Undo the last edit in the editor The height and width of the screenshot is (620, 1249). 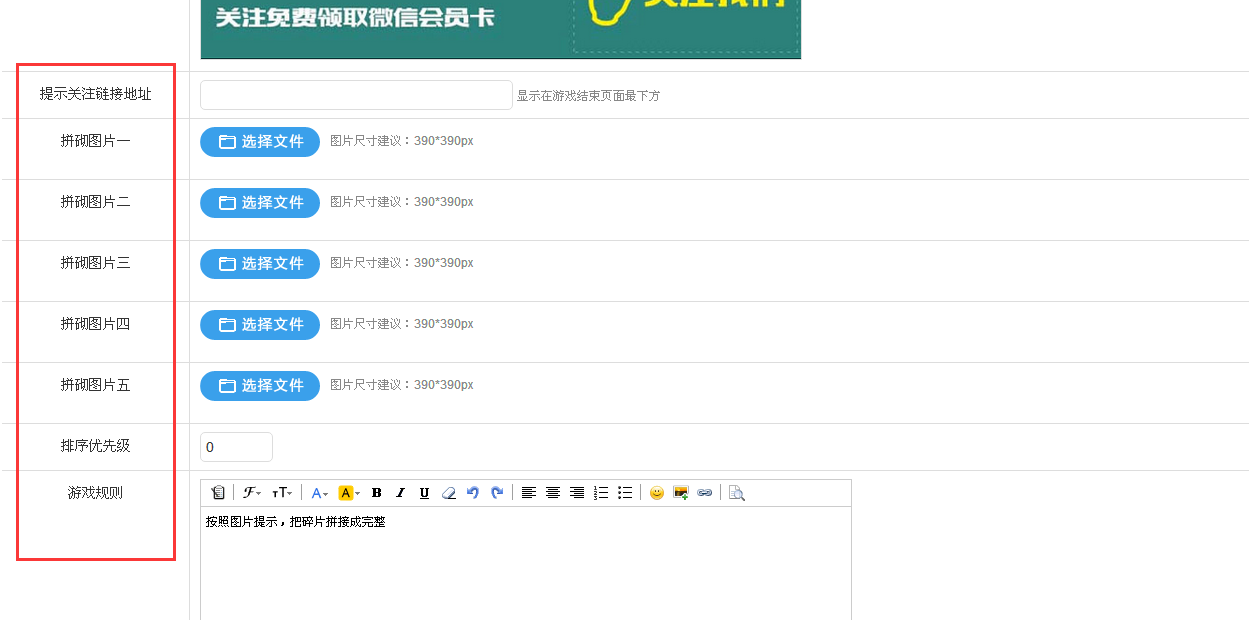click(x=473, y=493)
